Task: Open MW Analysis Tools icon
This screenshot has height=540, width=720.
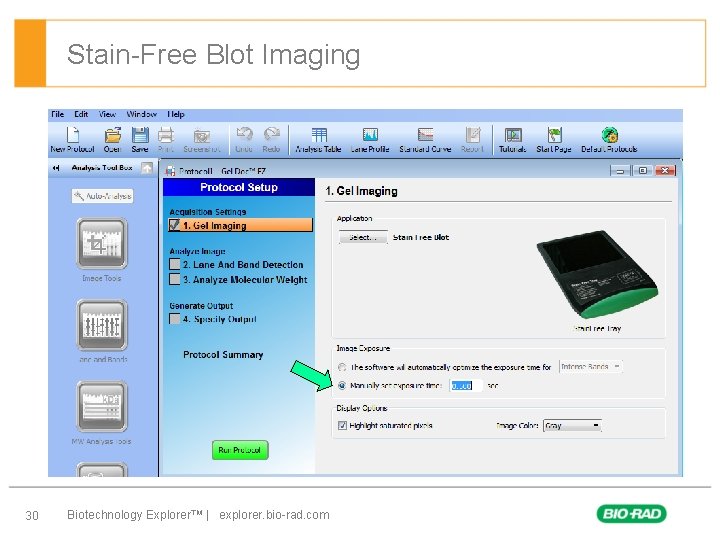Action: [x=102, y=406]
